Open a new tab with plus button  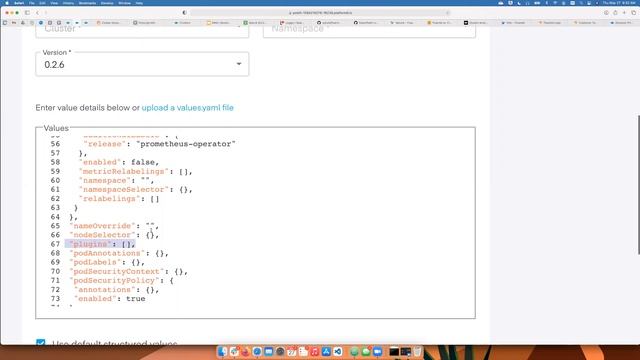pos(624,13)
